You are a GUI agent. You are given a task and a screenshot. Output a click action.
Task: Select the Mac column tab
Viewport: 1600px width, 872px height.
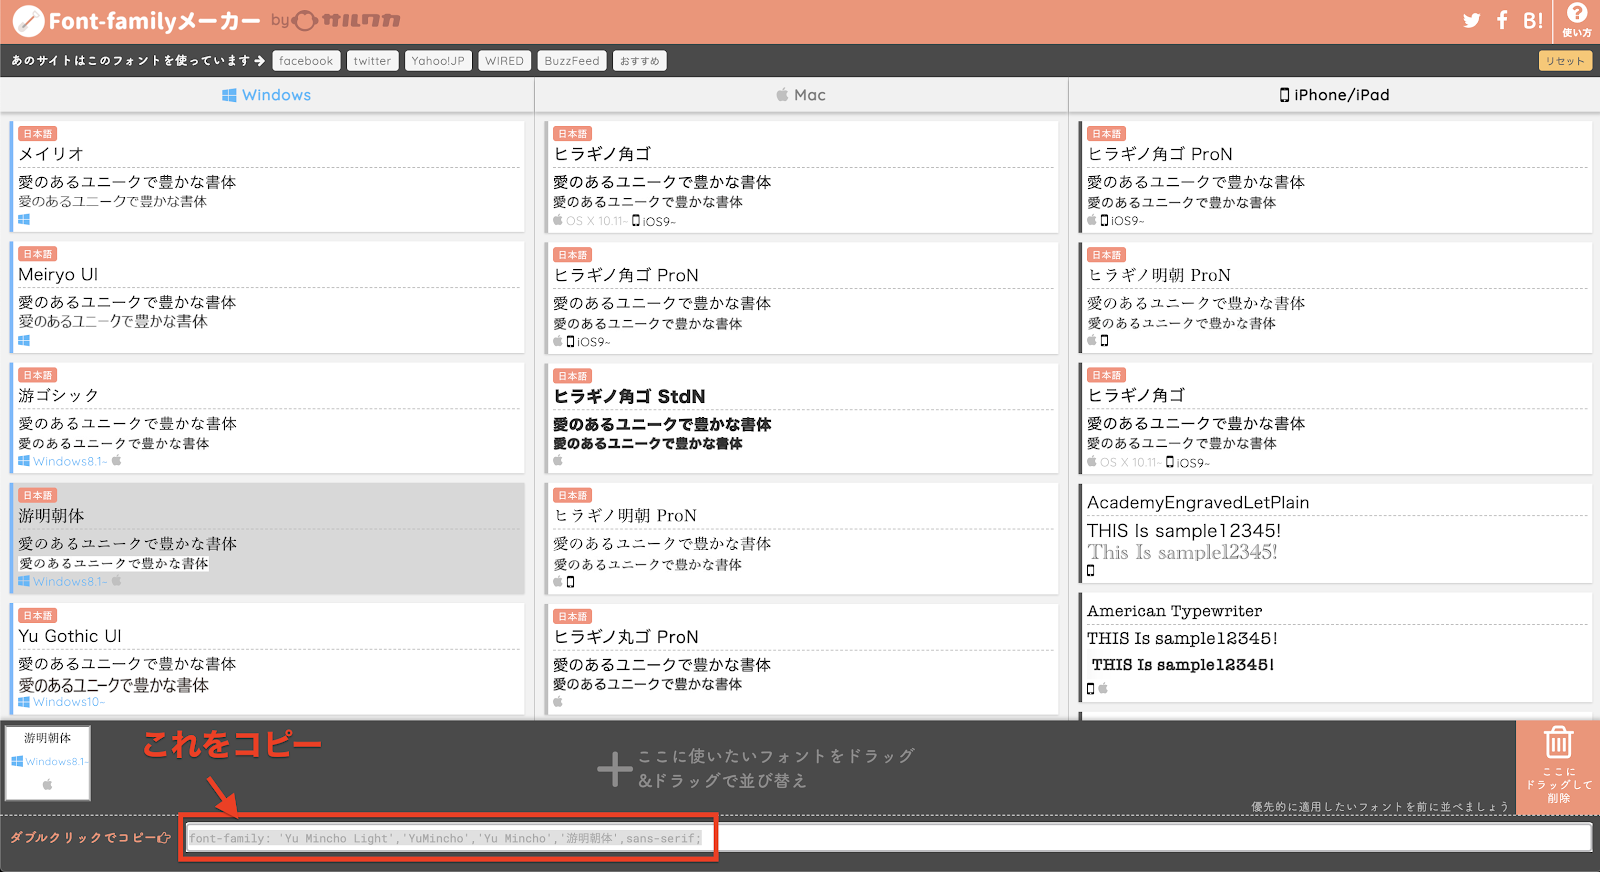[801, 95]
